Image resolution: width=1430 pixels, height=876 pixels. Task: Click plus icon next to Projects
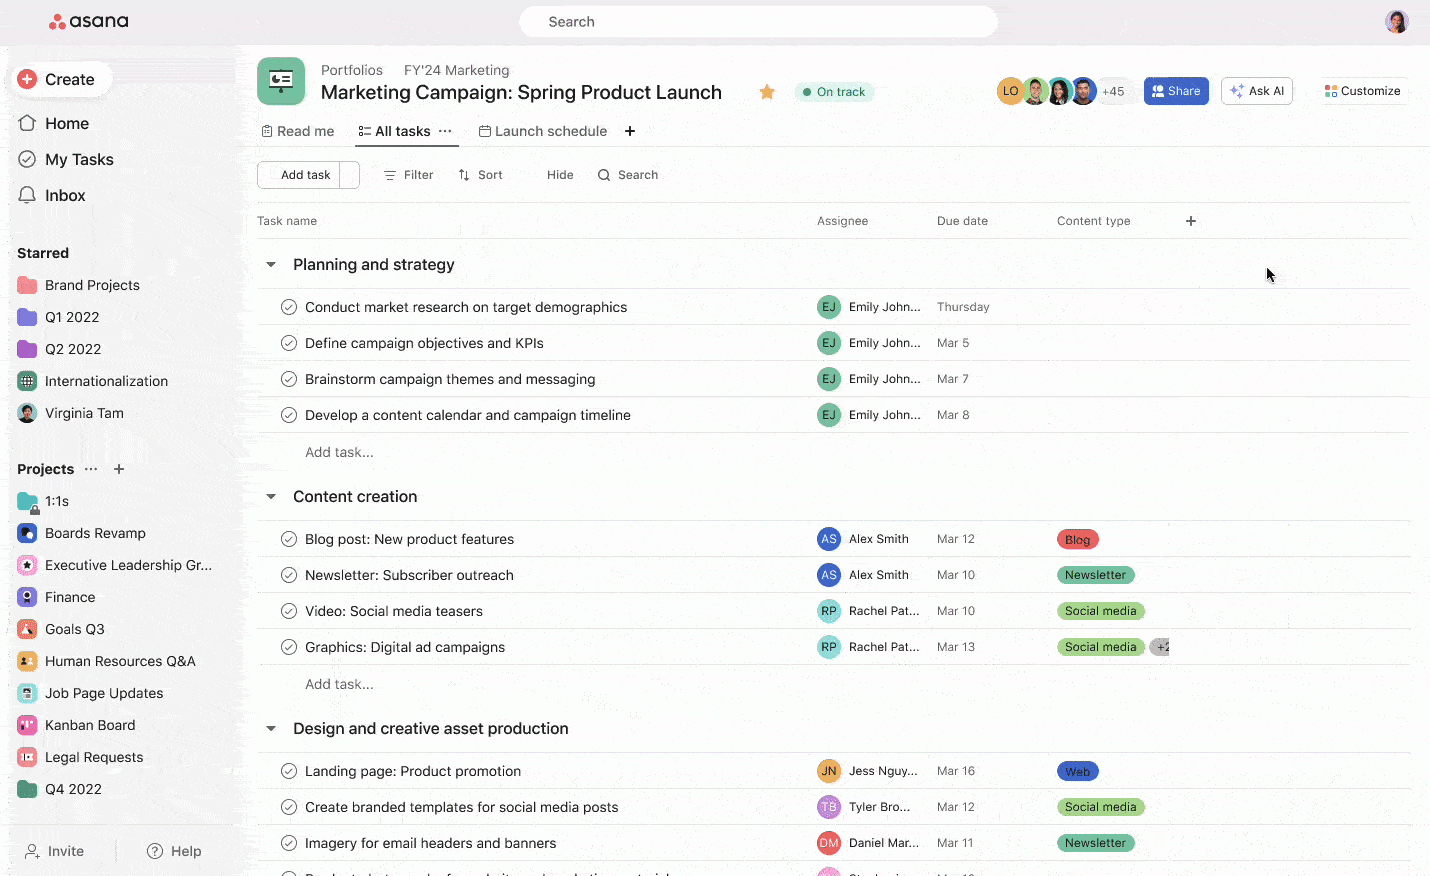[x=119, y=469]
